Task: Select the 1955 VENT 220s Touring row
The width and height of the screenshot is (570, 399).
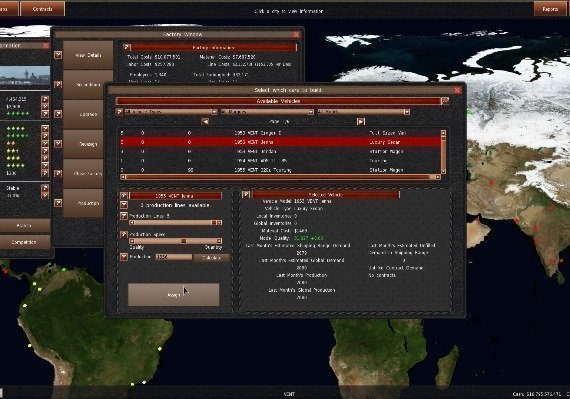Action: pos(280,170)
